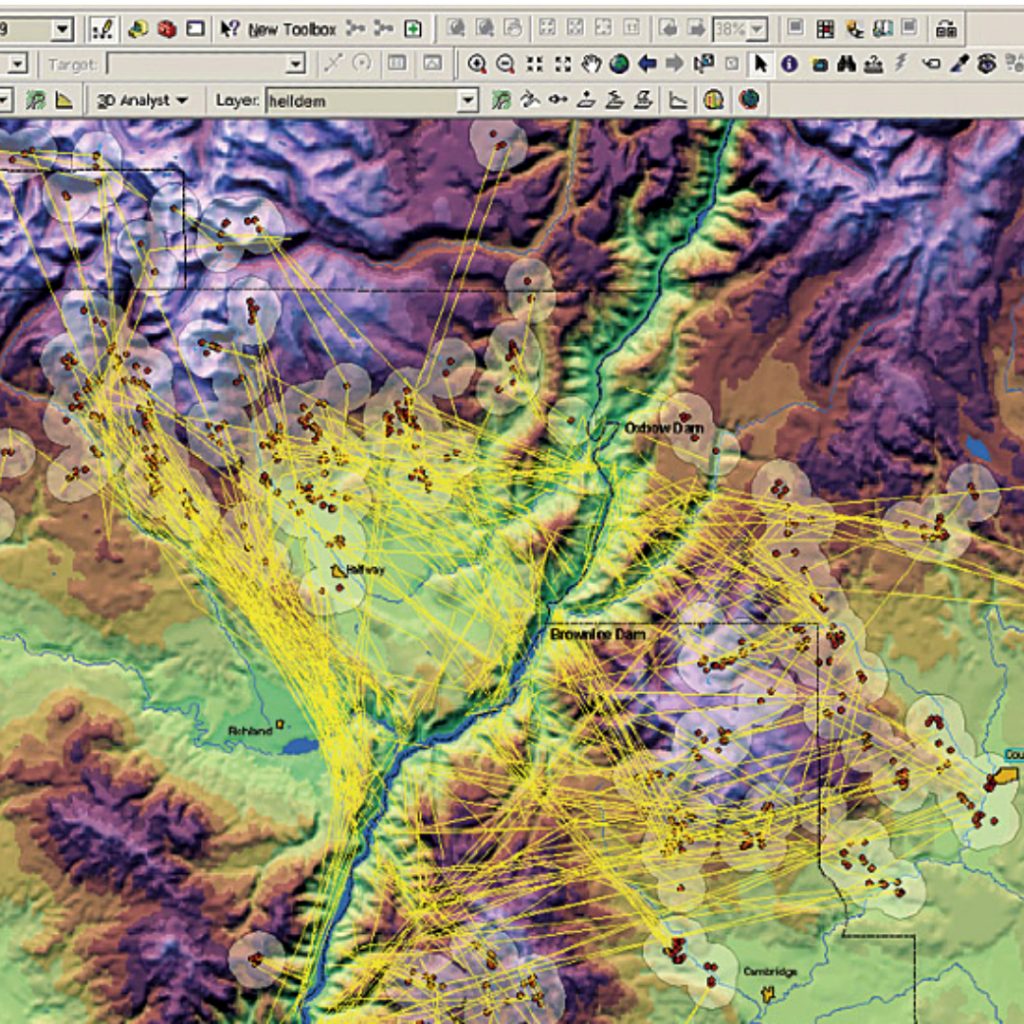This screenshot has width=1024, height=1024.
Task: Click the New Toolbox button
Action: (291, 29)
